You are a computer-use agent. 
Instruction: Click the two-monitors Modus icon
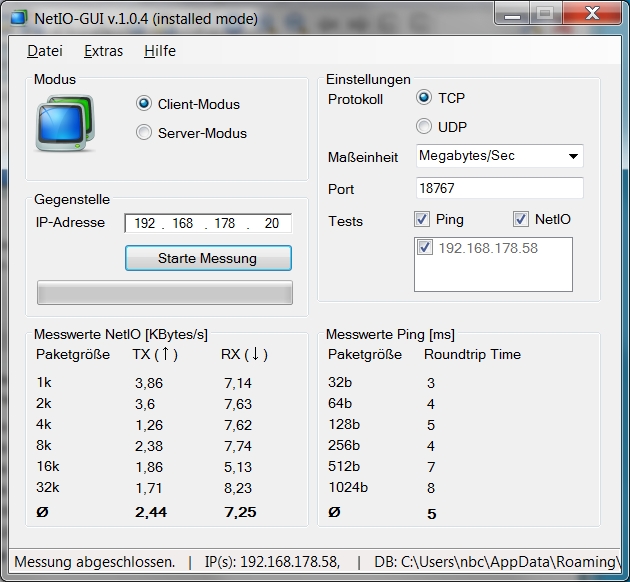[65, 123]
